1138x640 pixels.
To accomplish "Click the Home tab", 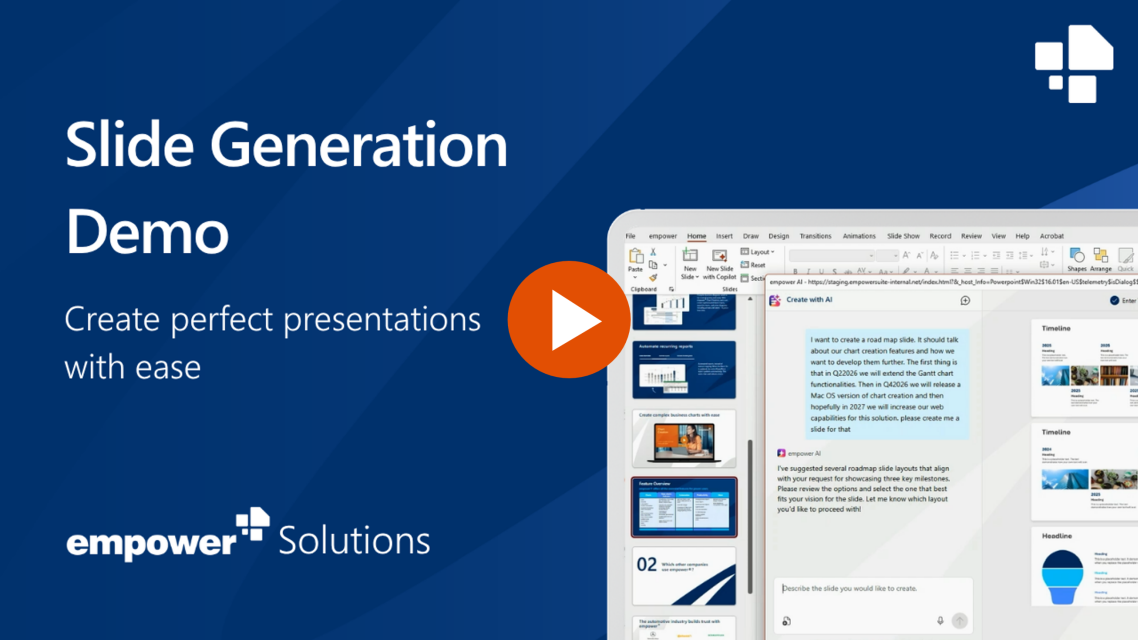I will click(x=696, y=236).
